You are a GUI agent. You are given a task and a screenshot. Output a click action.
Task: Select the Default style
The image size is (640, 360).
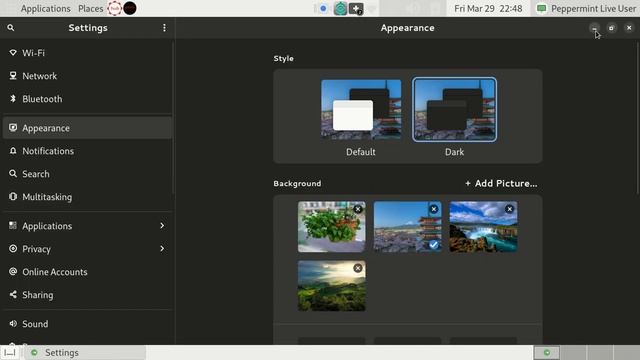361,110
